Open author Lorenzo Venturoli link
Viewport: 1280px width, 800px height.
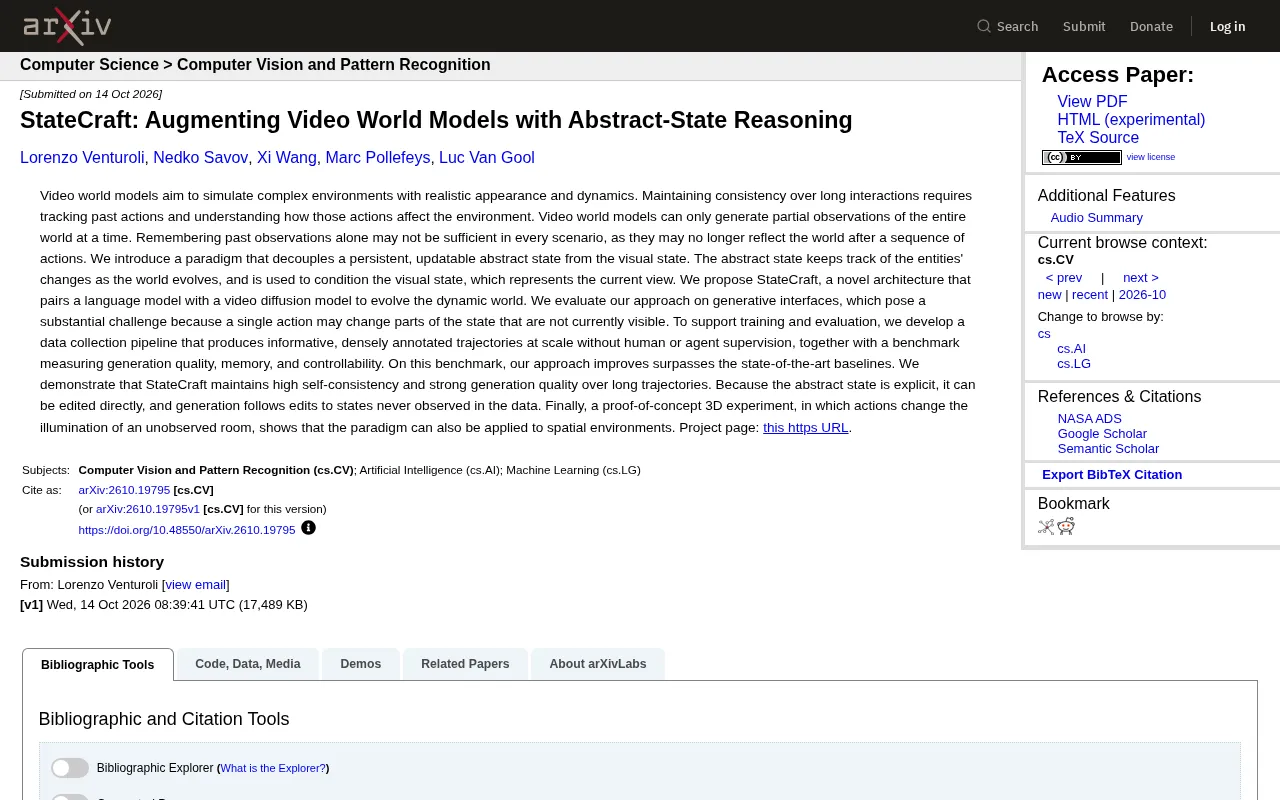82,158
